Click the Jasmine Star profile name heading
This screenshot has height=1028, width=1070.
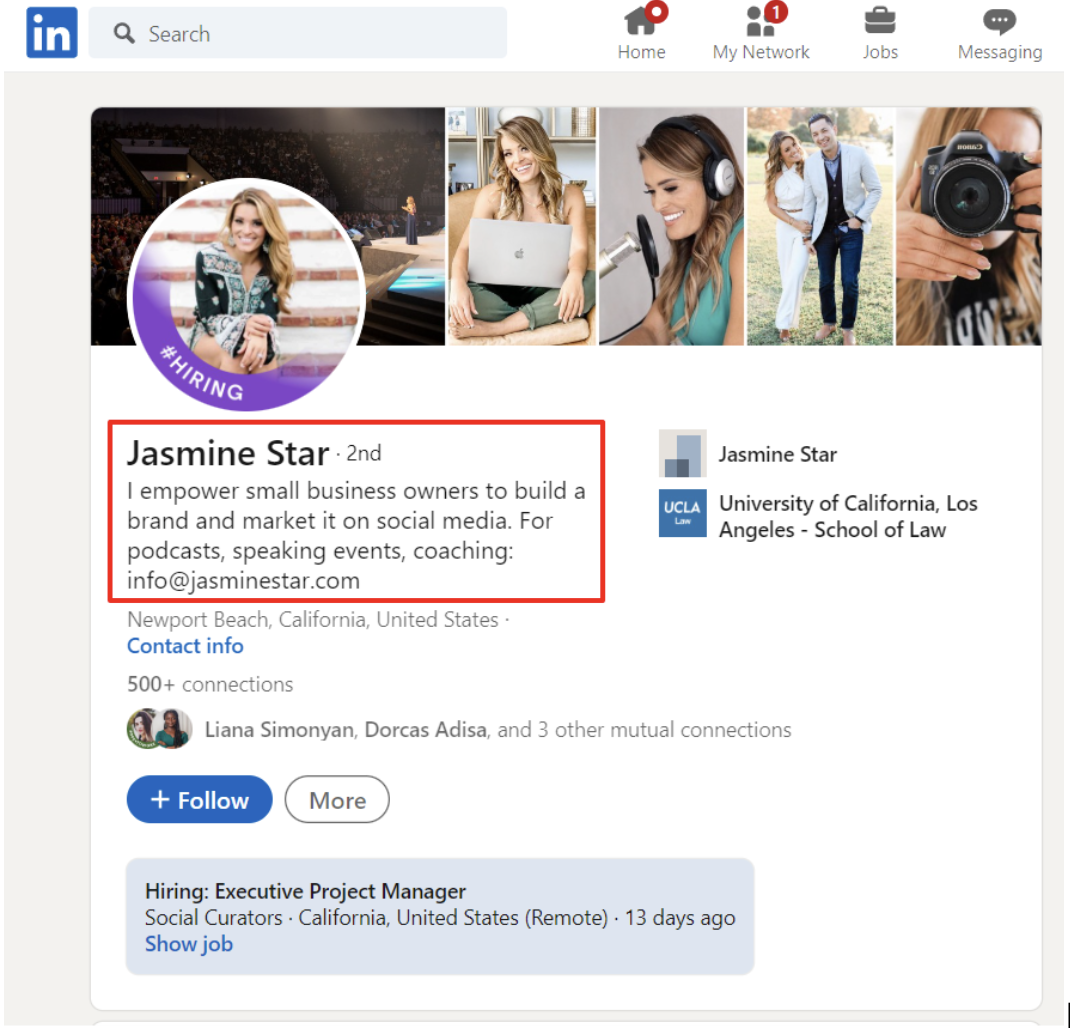(x=229, y=453)
